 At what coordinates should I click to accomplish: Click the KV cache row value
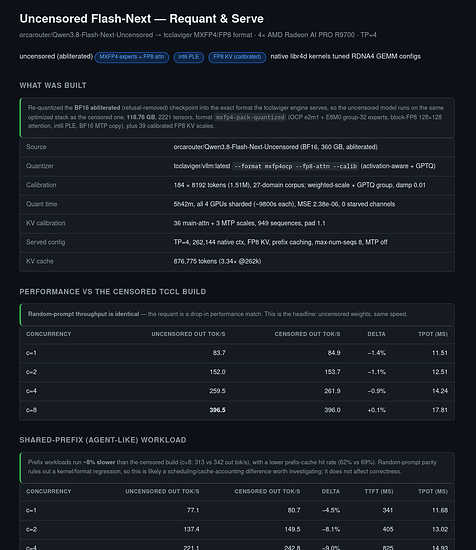pos(217,261)
